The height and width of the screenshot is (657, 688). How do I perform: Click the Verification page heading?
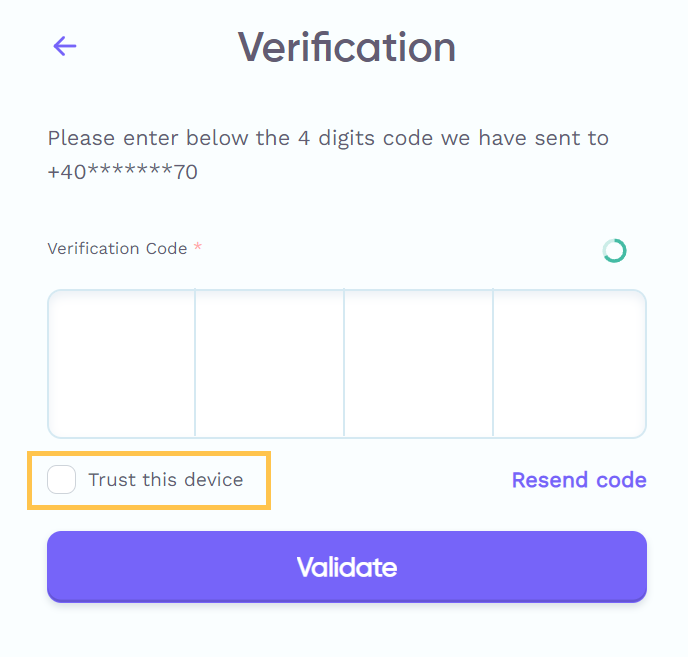[x=346, y=47]
